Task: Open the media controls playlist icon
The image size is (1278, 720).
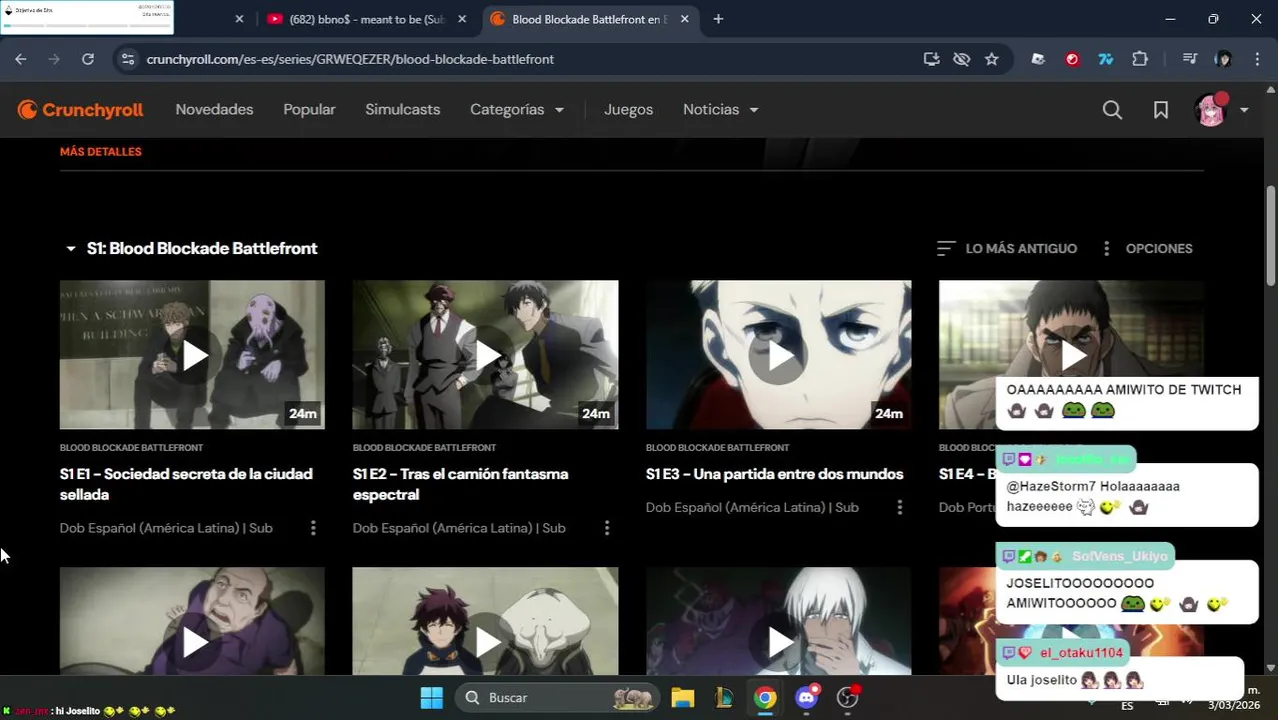Action: click(1189, 59)
